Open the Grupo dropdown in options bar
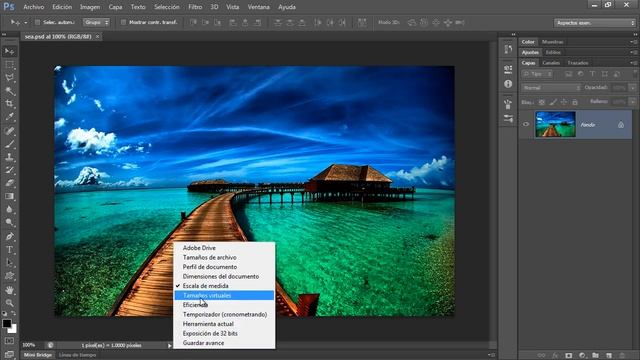This screenshot has height=360, width=640. click(x=96, y=22)
